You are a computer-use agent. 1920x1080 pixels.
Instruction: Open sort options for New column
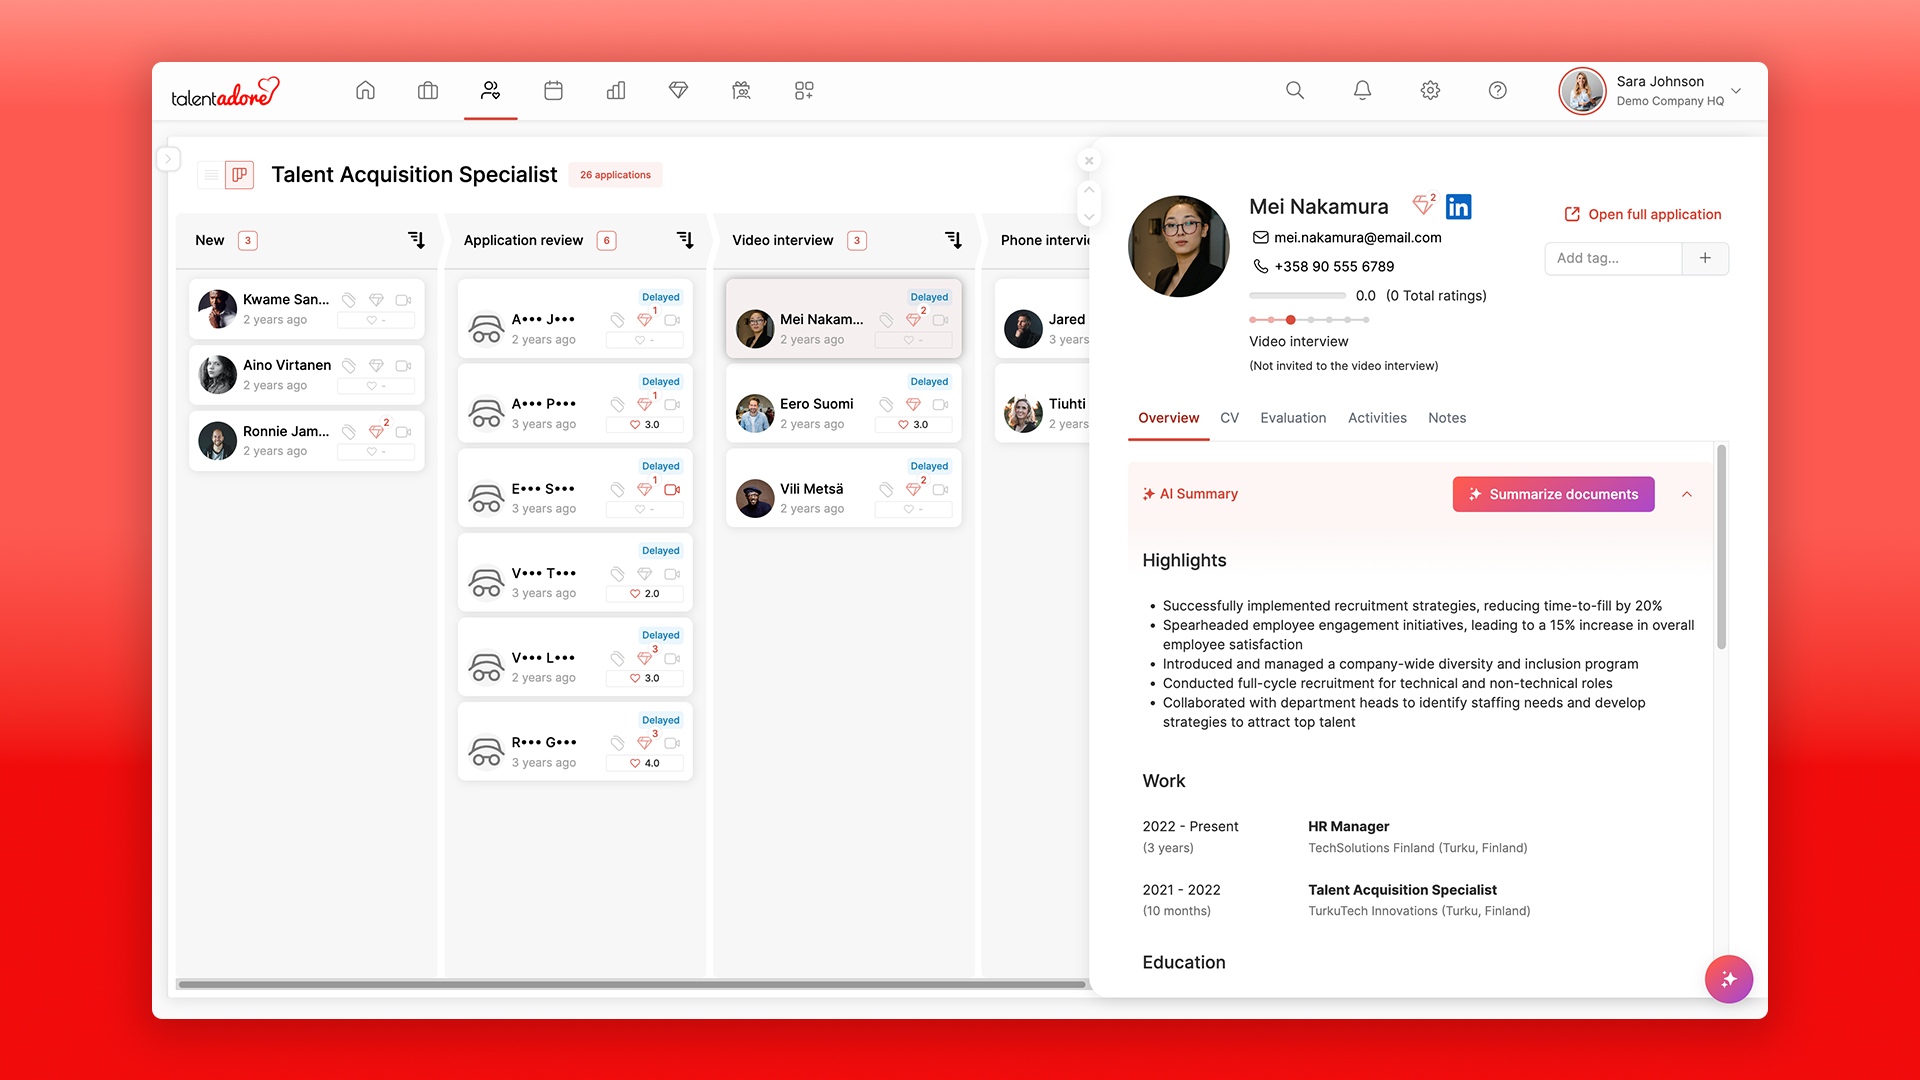tap(416, 240)
